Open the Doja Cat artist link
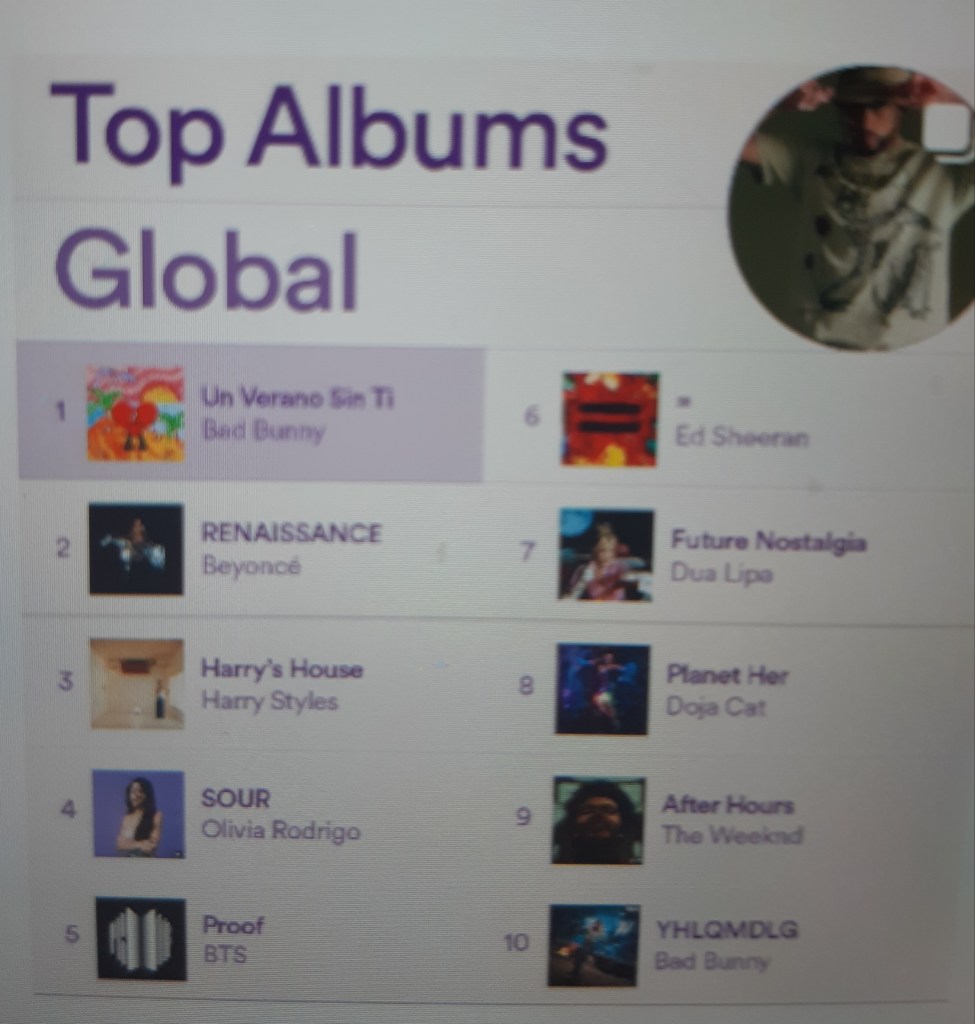 pos(716,707)
